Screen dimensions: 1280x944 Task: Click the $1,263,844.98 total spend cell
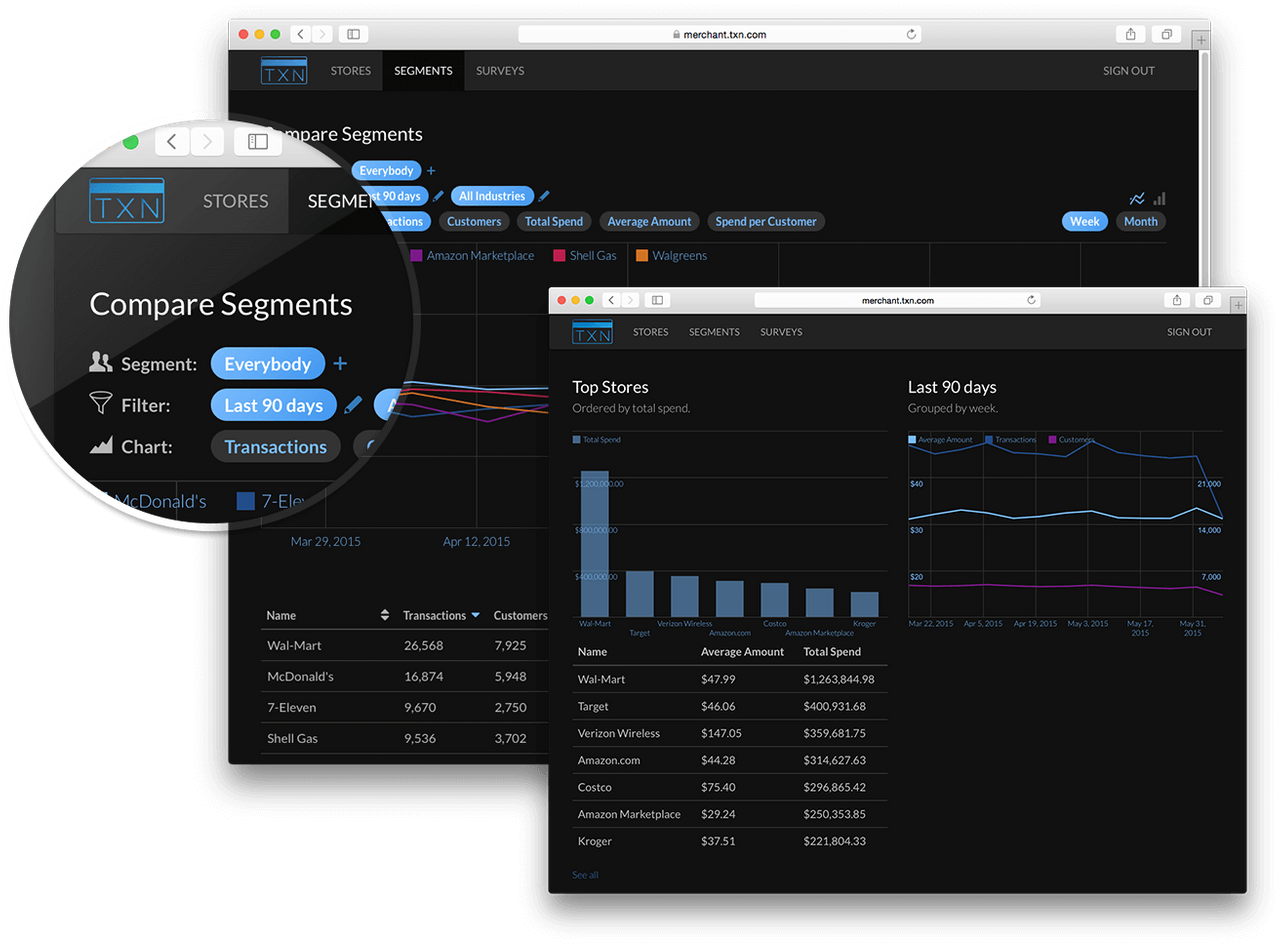839,679
